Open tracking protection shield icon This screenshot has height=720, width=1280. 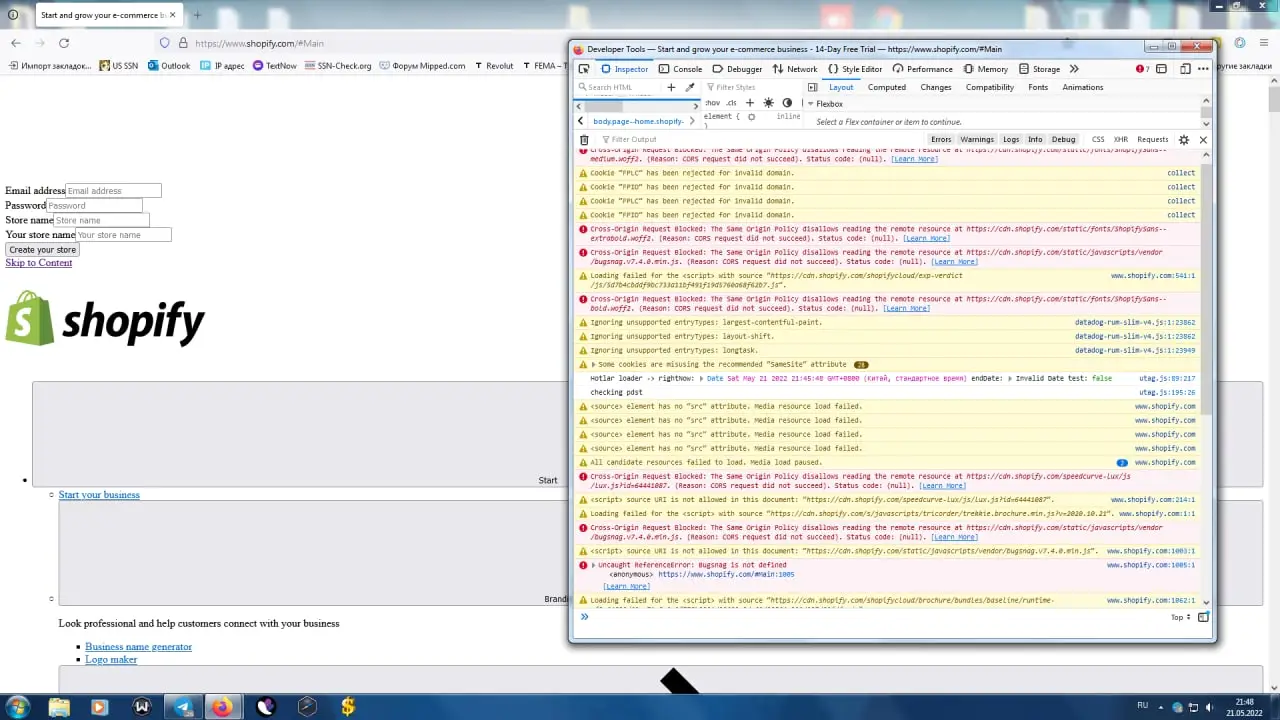[165, 43]
